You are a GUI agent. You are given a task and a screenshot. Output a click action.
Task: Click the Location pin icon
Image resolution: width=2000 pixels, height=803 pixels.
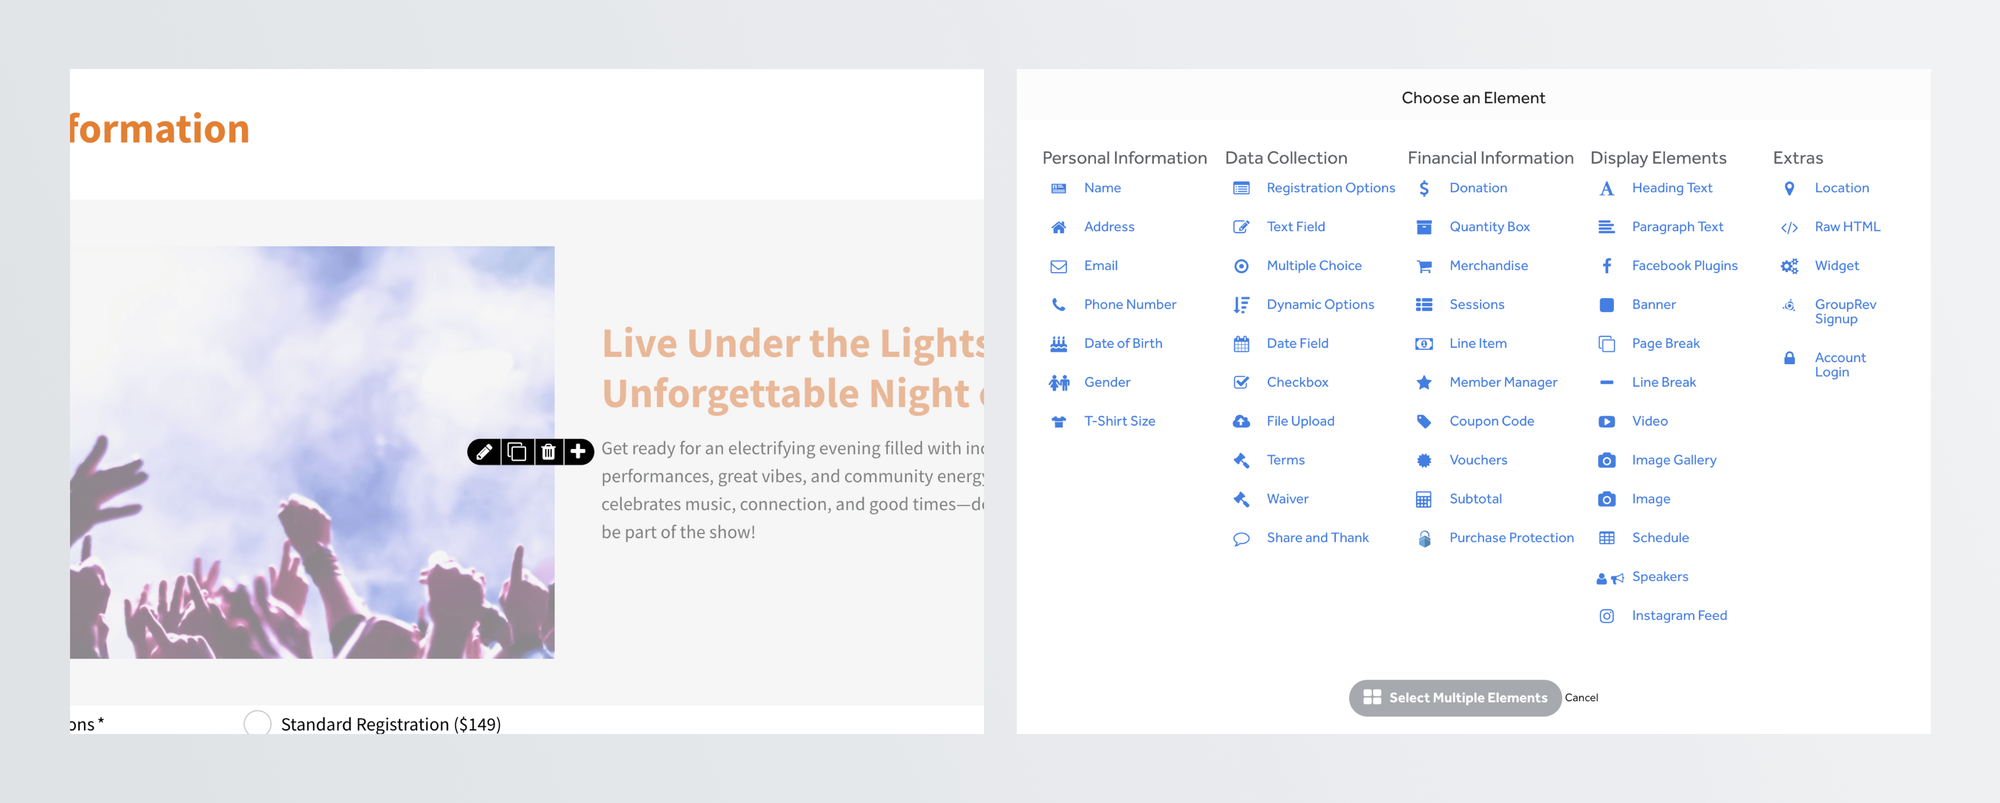(x=1789, y=188)
